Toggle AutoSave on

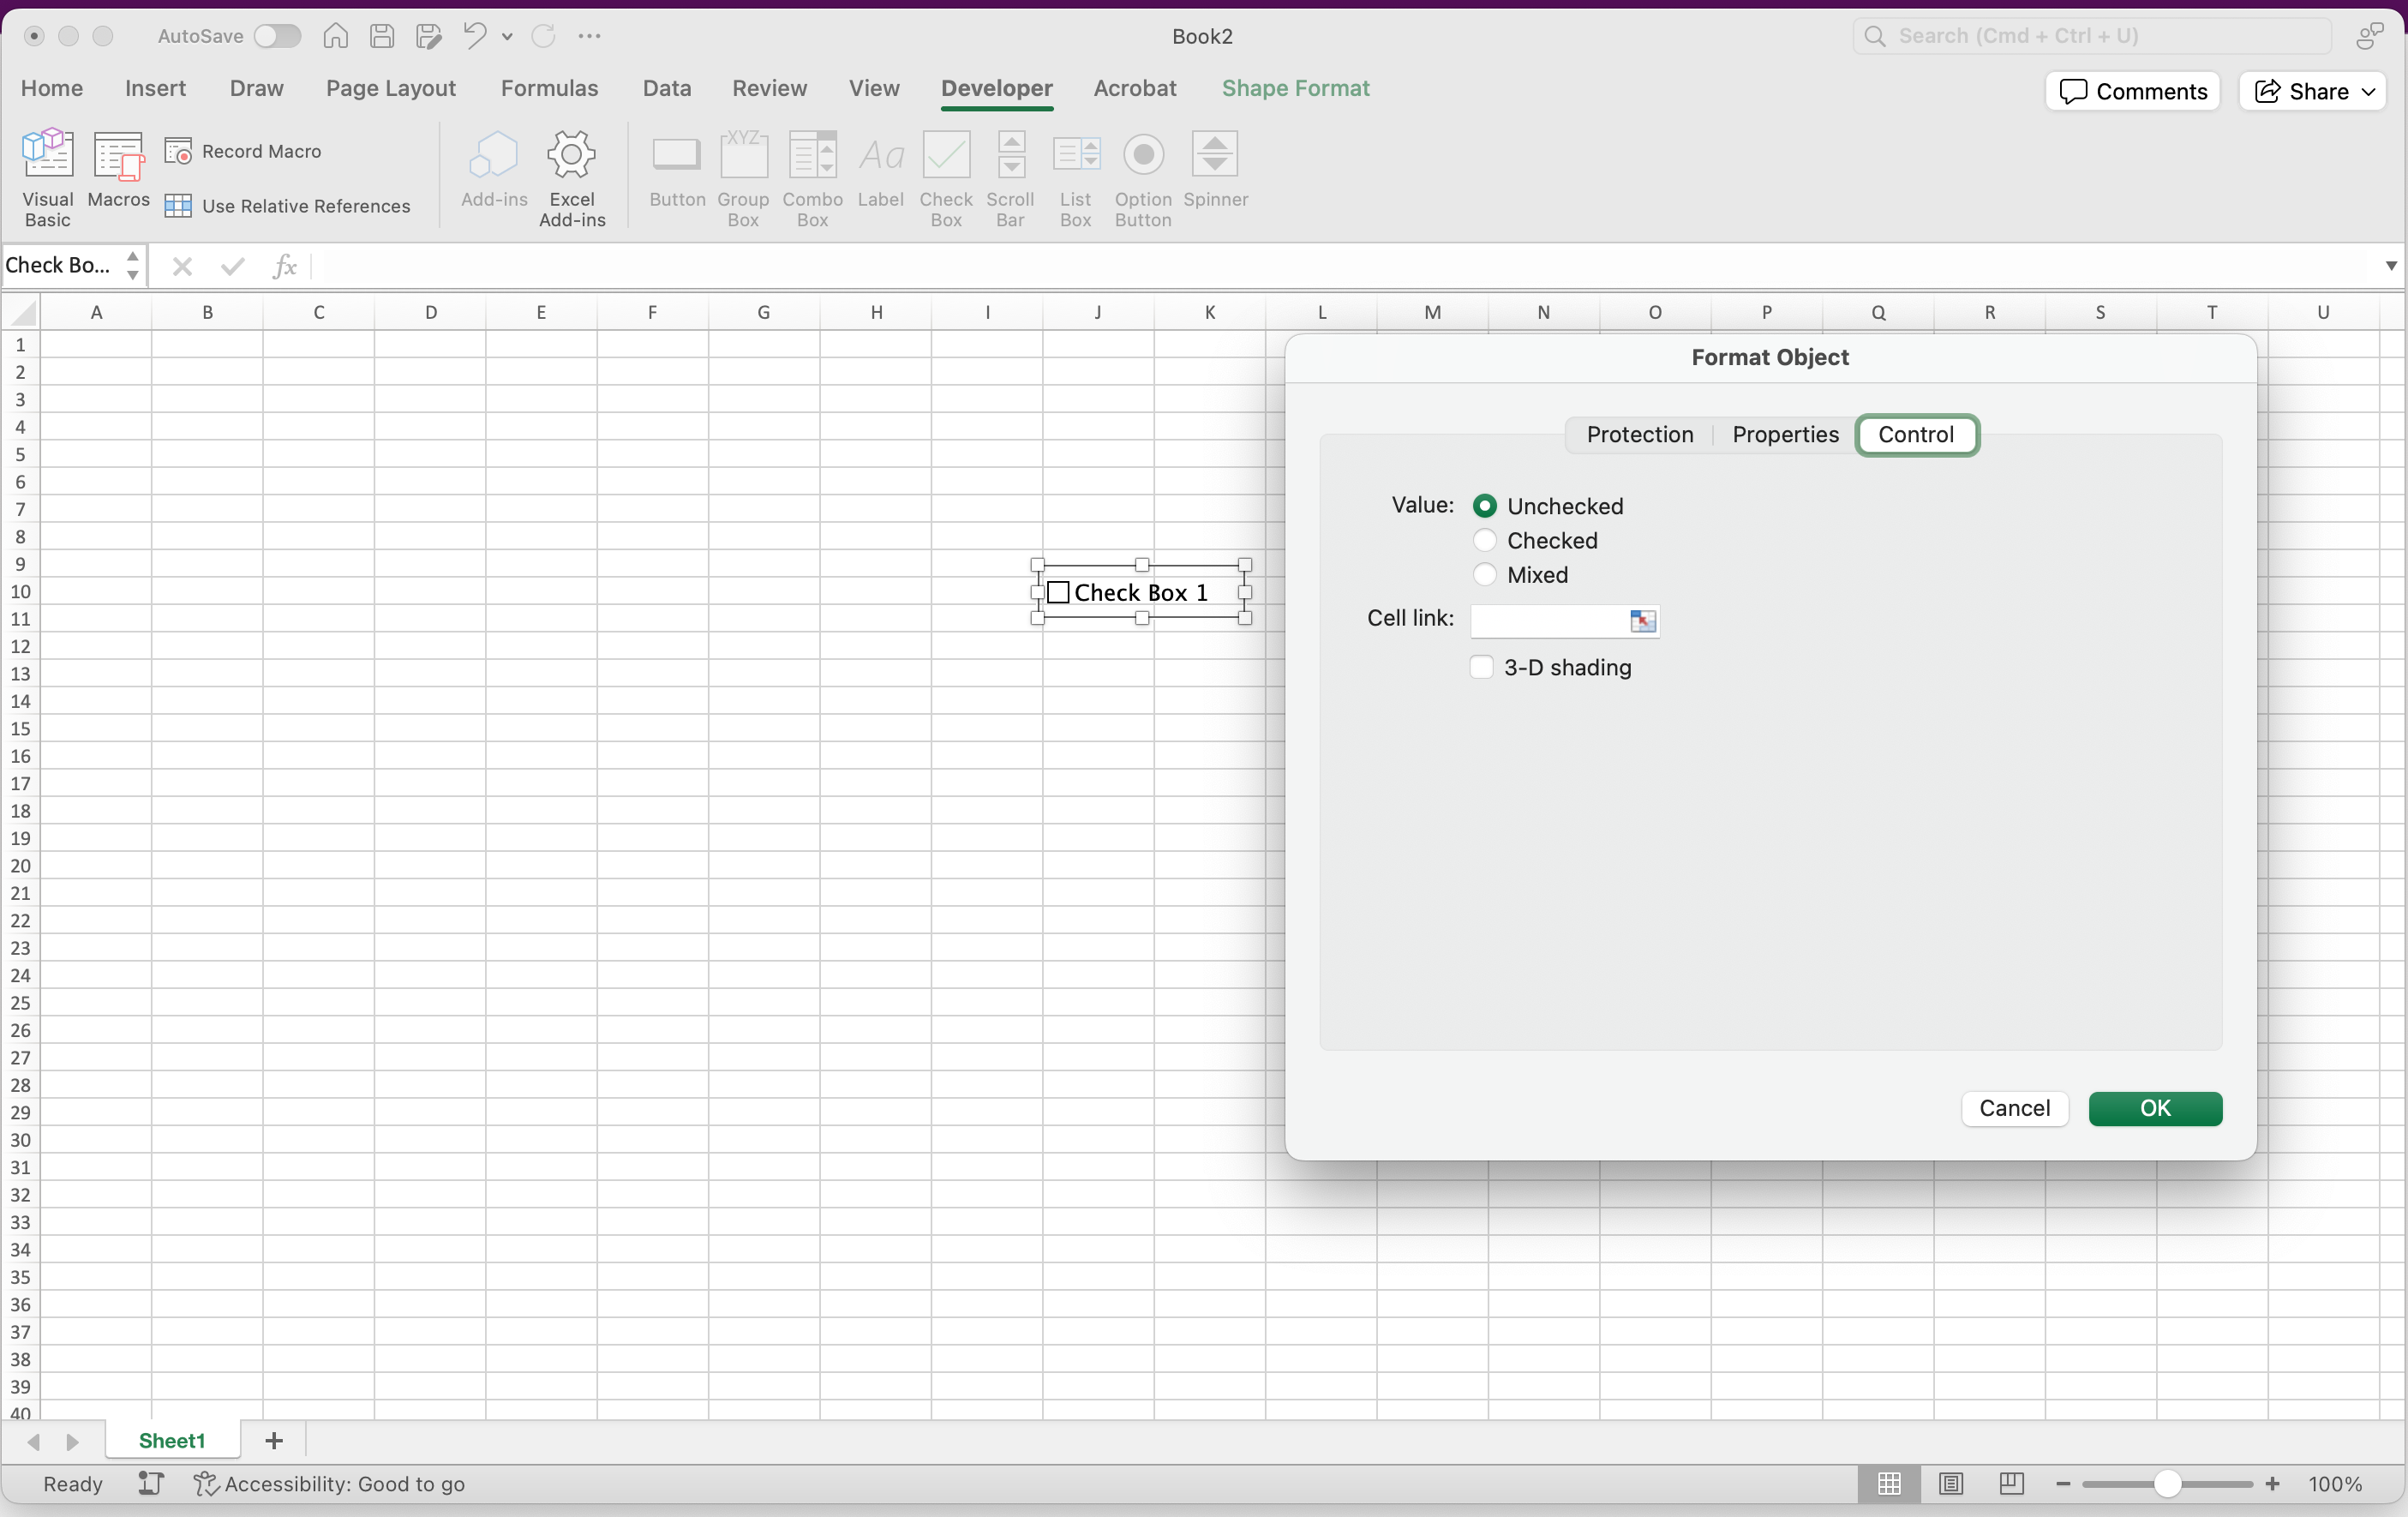[278, 36]
